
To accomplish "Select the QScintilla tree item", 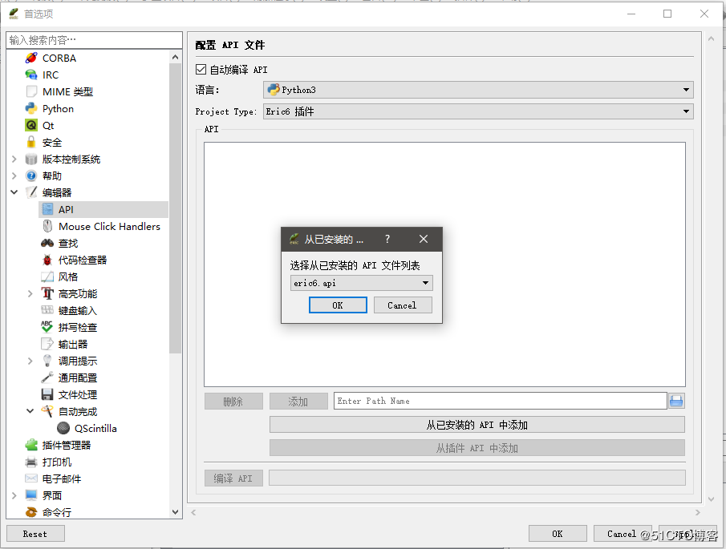I will 95,428.
